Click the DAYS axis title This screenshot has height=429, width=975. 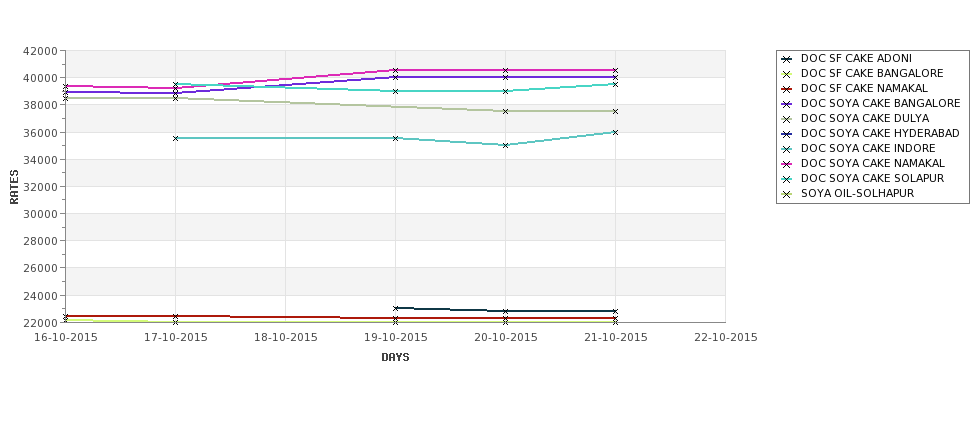click(395, 358)
